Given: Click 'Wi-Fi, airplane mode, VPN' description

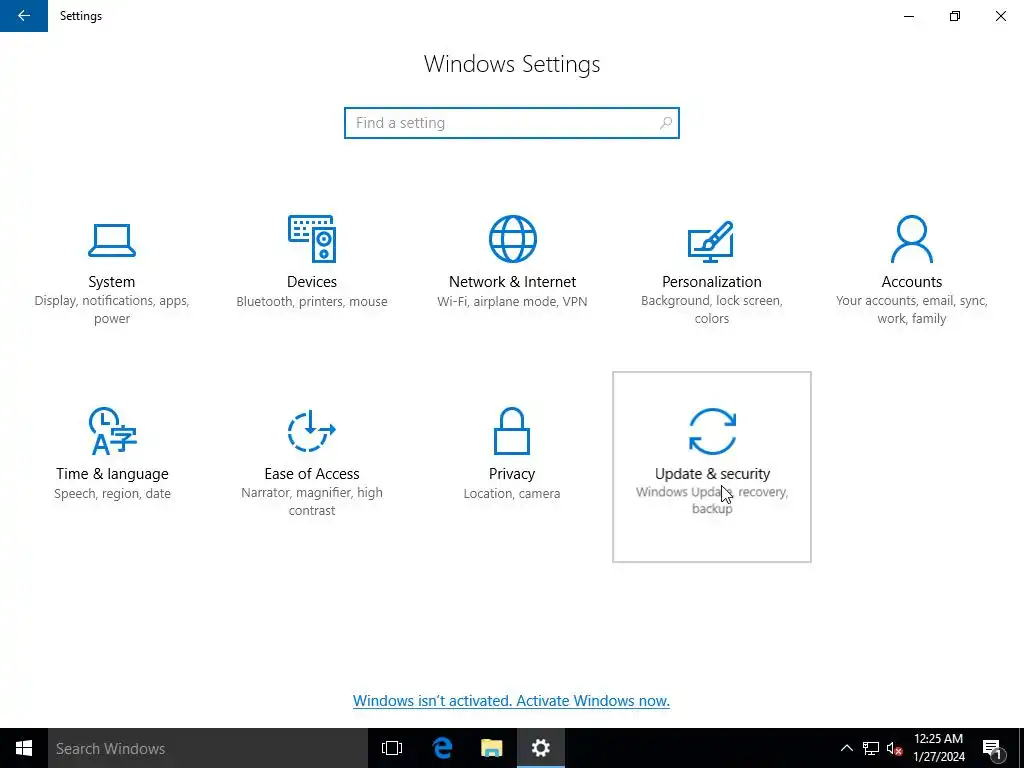Looking at the screenshot, I should point(512,301).
